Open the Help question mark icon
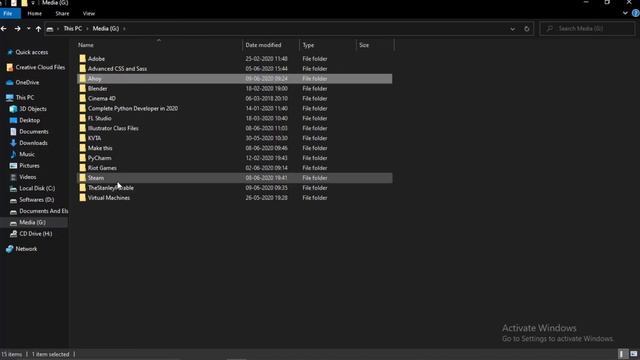Viewport: 640px width, 360px height. 636,13
